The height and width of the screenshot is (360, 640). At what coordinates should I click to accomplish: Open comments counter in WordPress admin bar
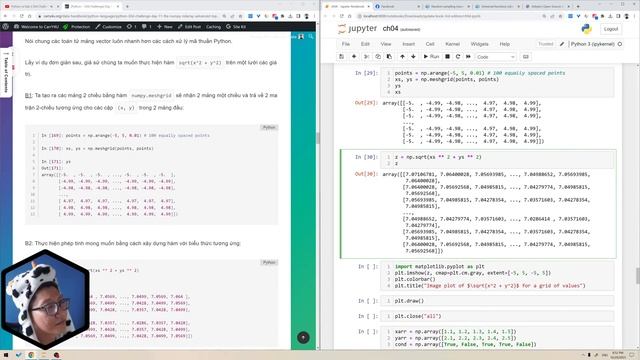point(147,27)
